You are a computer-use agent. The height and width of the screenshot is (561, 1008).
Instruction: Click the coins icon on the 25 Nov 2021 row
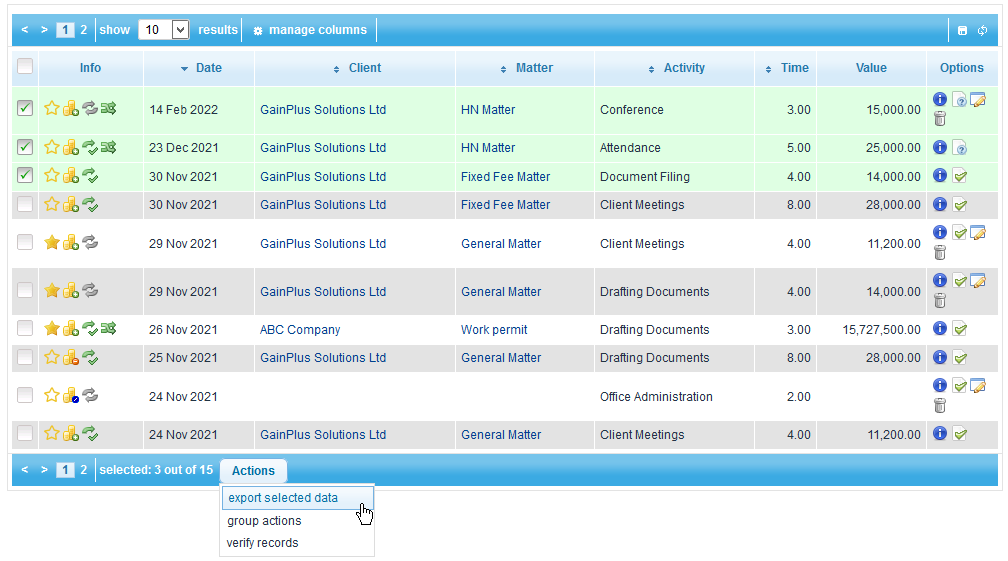pyautogui.click(x=71, y=358)
